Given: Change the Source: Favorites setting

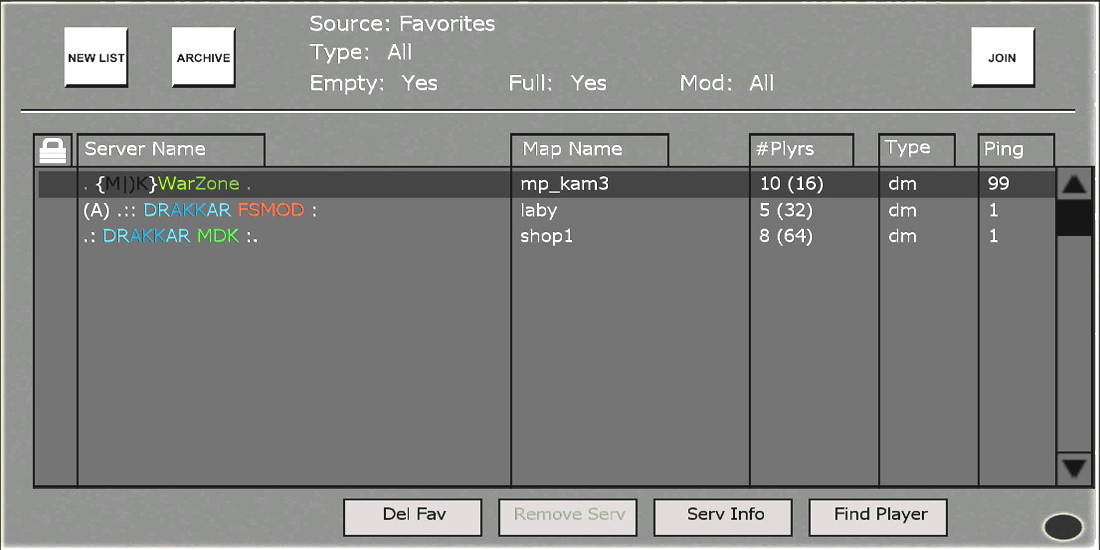Looking at the screenshot, I should 402,23.
